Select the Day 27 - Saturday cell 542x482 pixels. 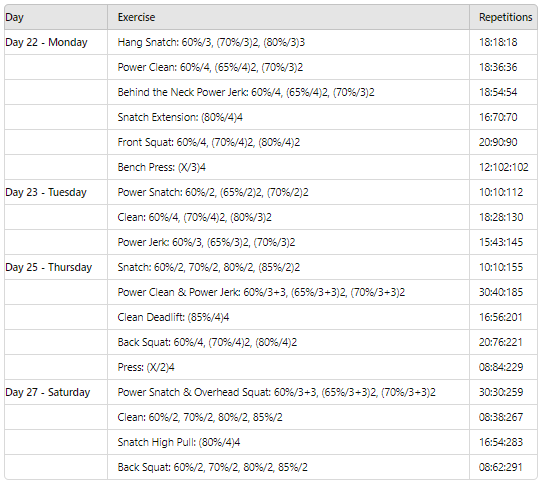tap(56, 392)
